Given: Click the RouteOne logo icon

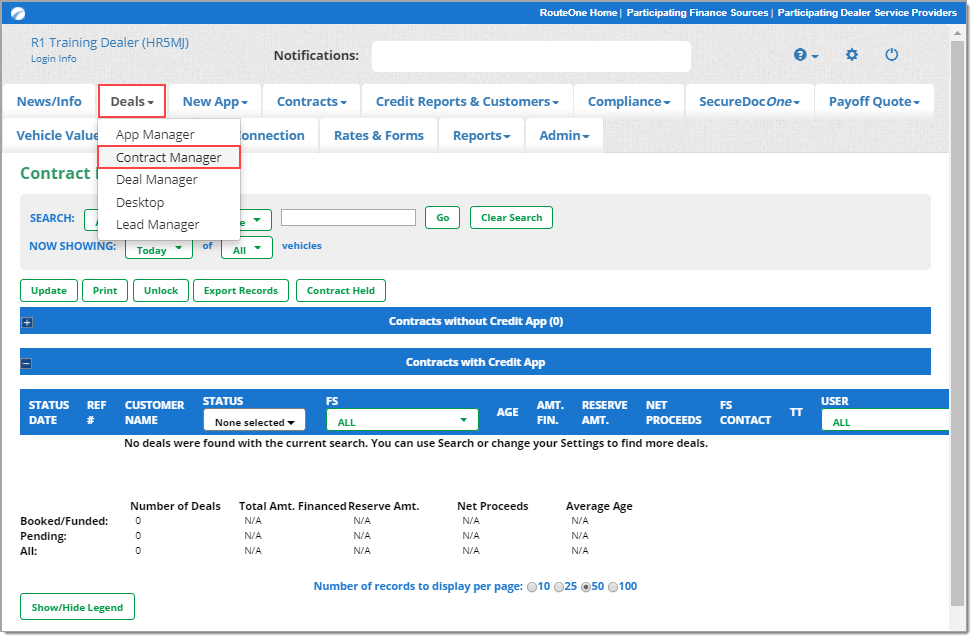Looking at the screenshot, I should 18,13.
